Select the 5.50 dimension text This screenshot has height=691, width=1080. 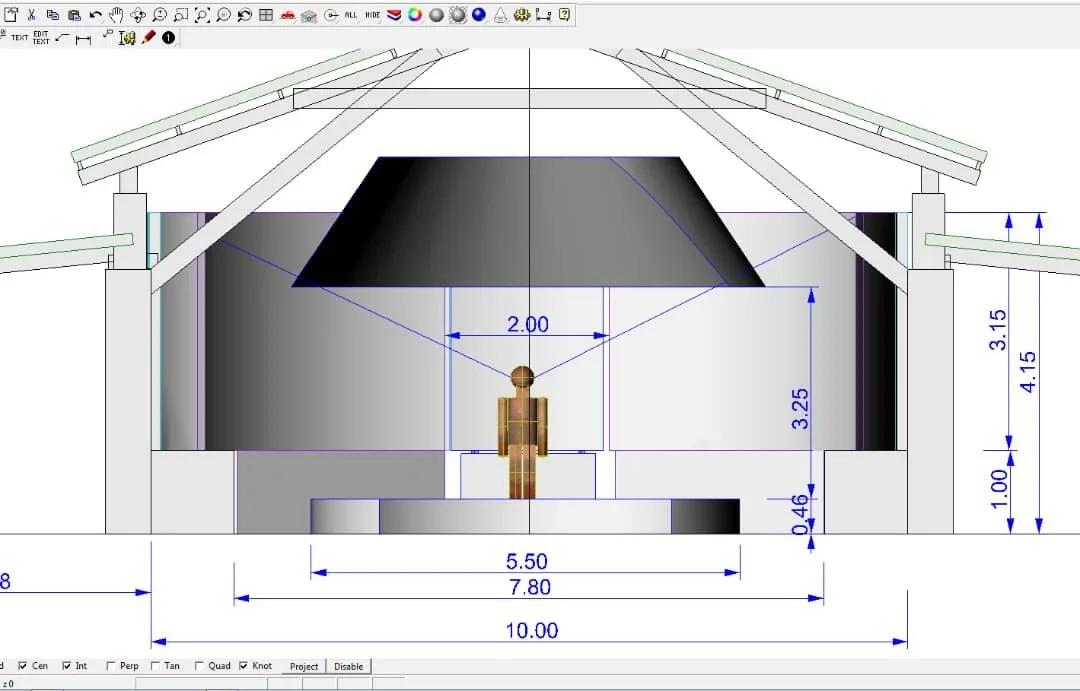(527, 561)
